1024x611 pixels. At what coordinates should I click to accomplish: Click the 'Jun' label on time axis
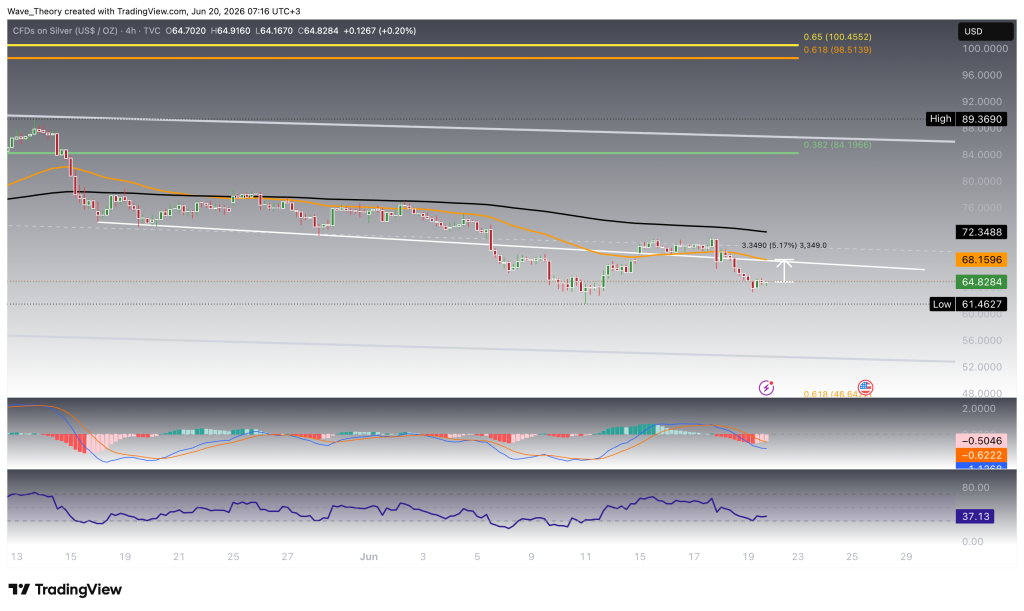(369, 557)
